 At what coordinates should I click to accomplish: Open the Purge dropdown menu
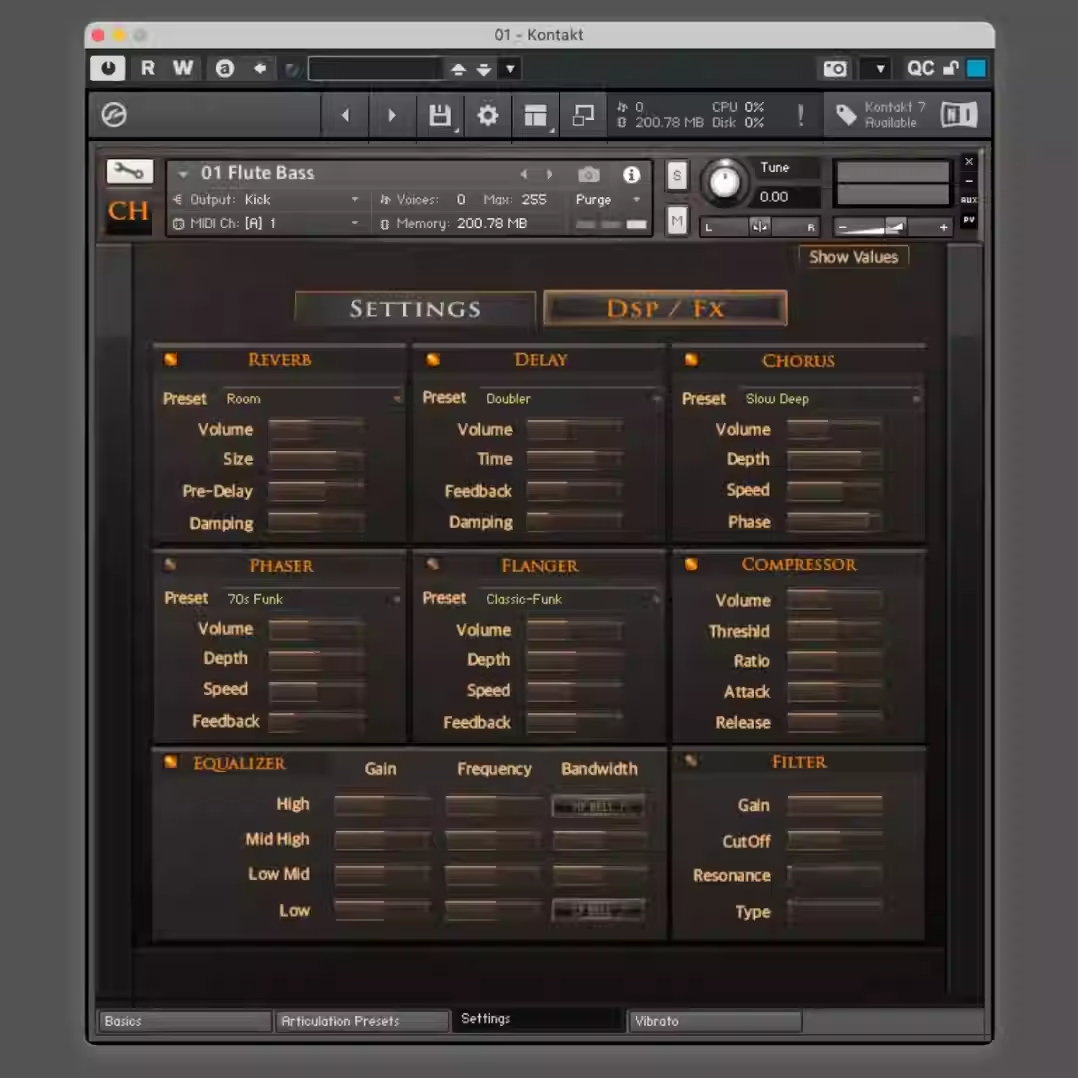click(608, 199)
